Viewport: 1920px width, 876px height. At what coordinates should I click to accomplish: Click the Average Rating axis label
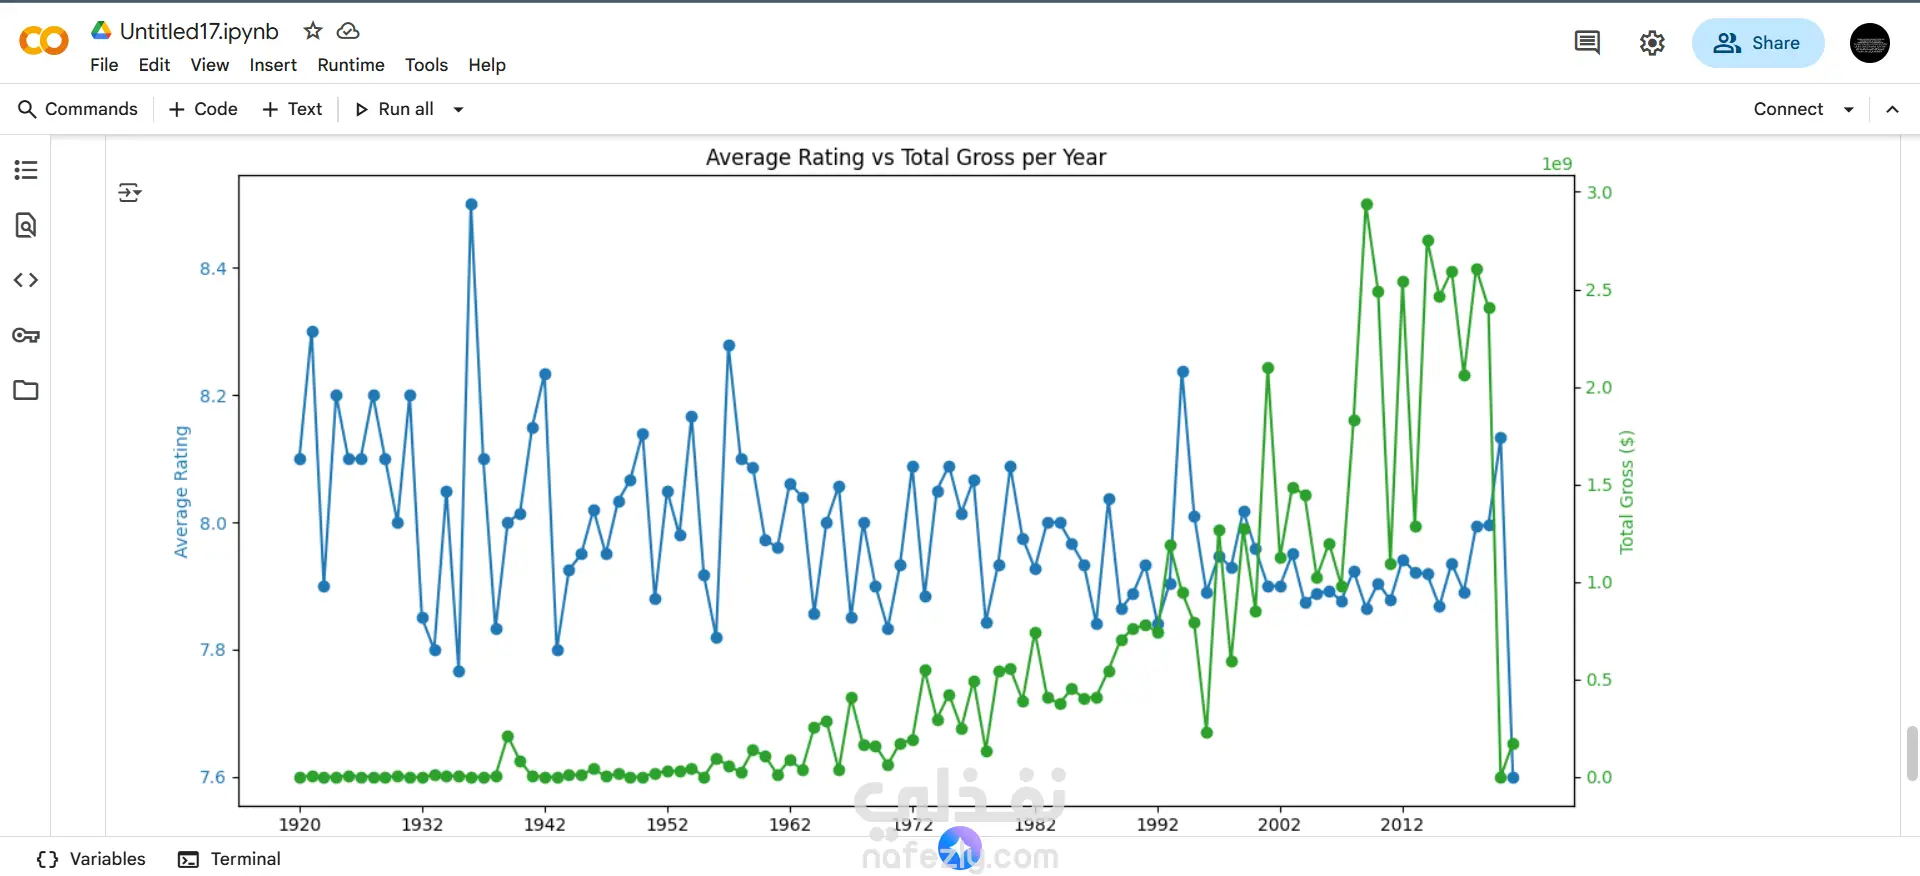coord(181,491)
